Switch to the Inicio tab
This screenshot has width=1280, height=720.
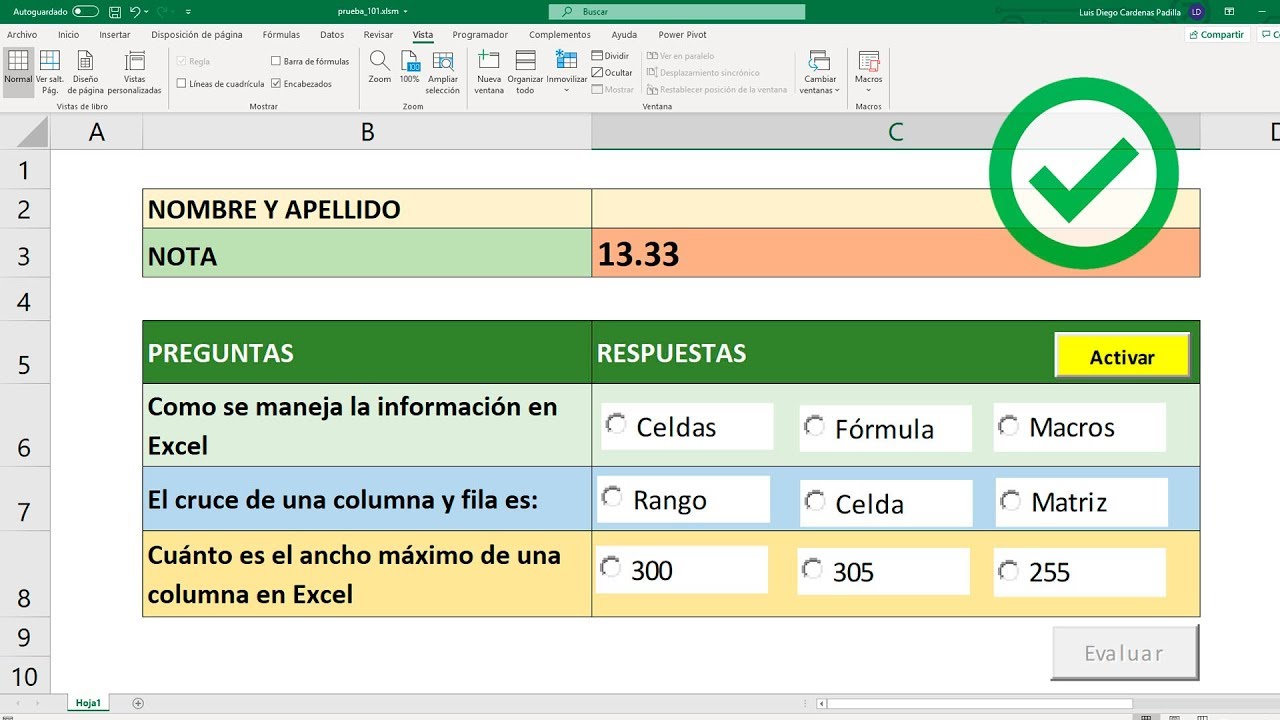click(x=68, y=34)
